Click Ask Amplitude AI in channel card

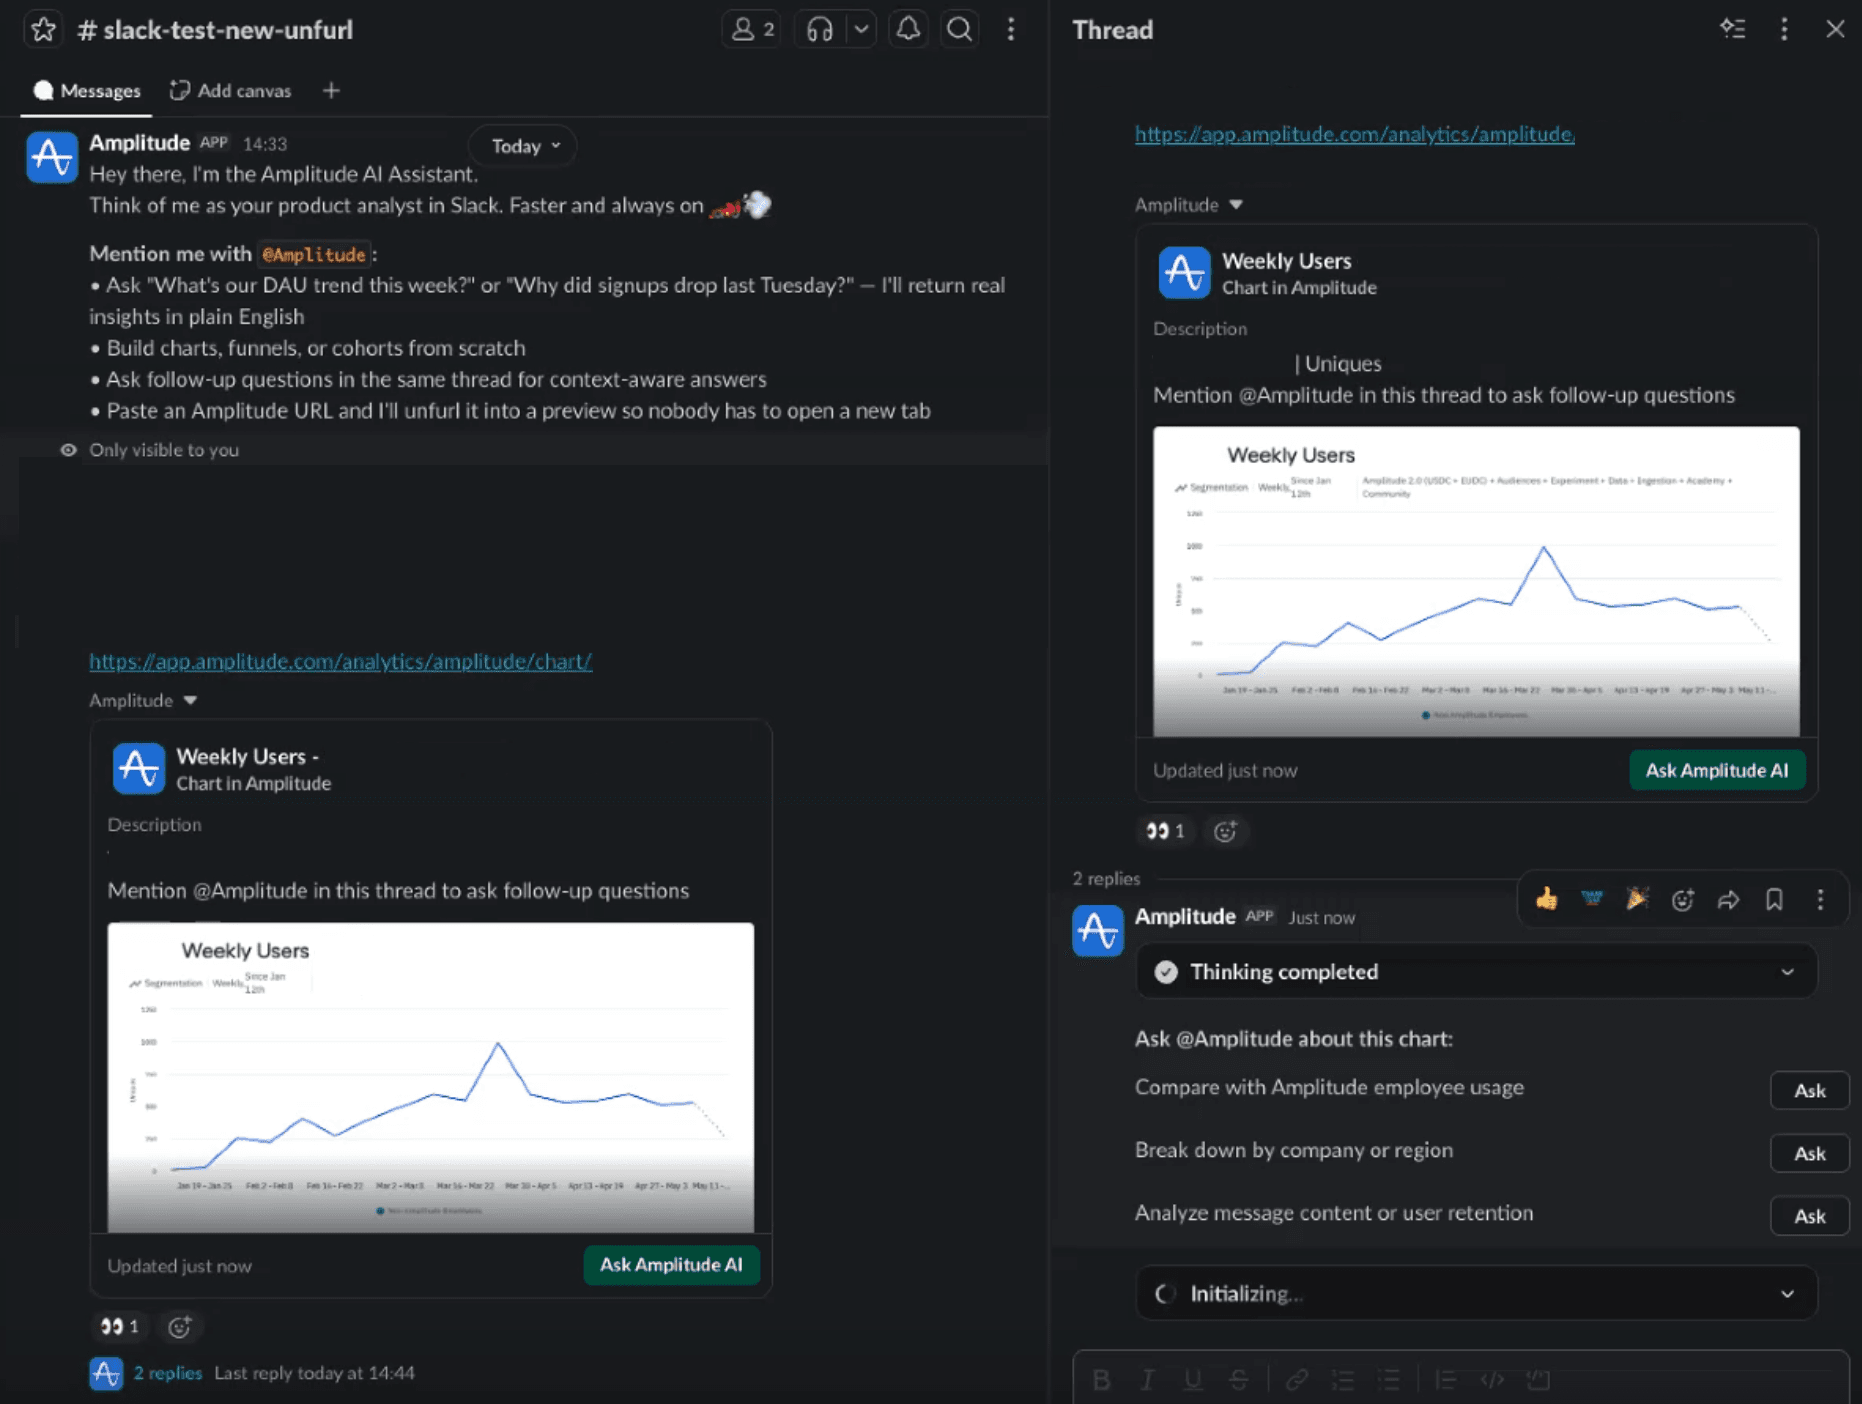tap(671, 1265)
